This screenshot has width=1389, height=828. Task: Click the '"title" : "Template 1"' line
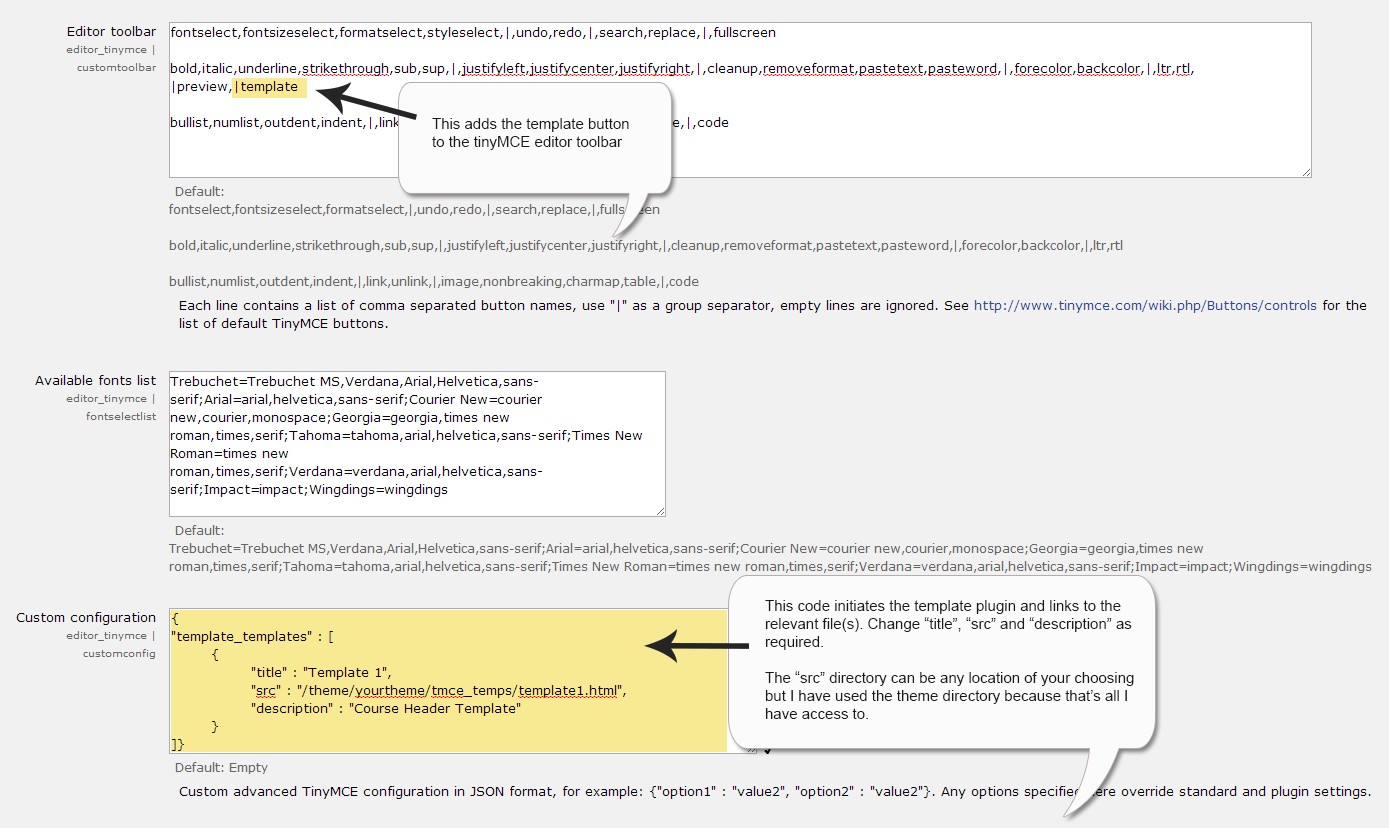click(x=321, y=673)
